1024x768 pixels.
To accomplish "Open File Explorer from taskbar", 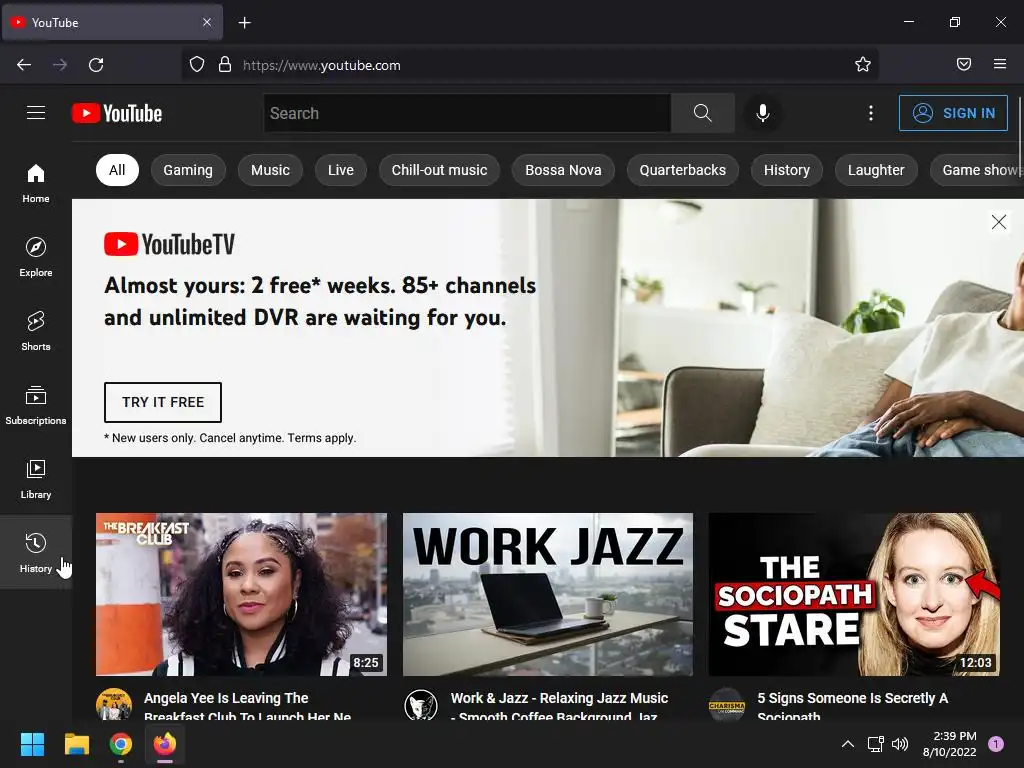I will [x=76, y=744].
